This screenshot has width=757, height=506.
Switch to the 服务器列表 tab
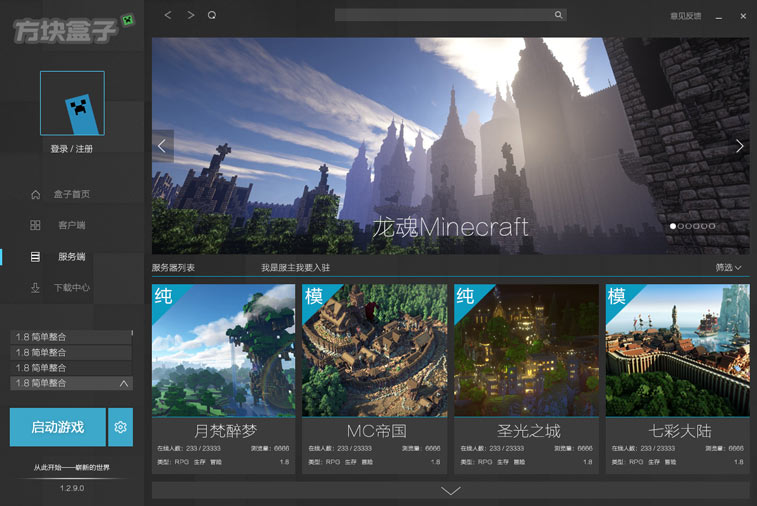pyautogui.click(x=173, y=268)
